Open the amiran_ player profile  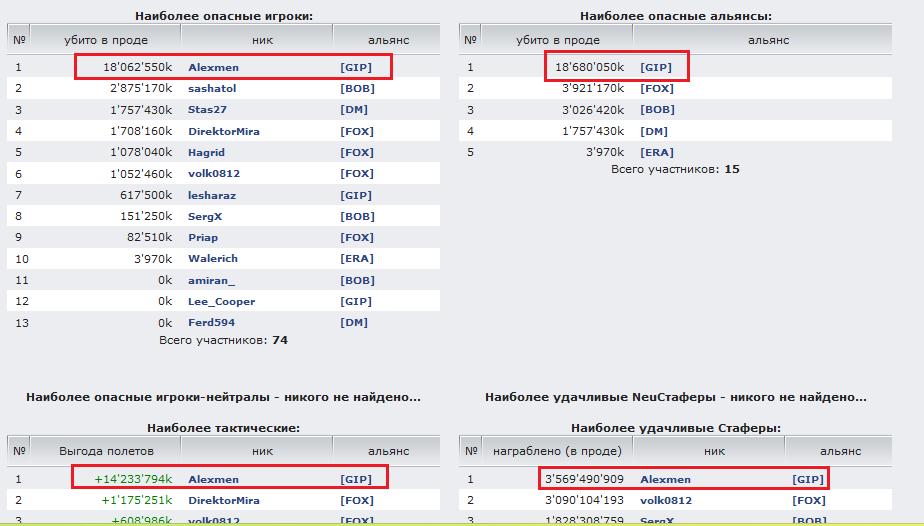212,281
